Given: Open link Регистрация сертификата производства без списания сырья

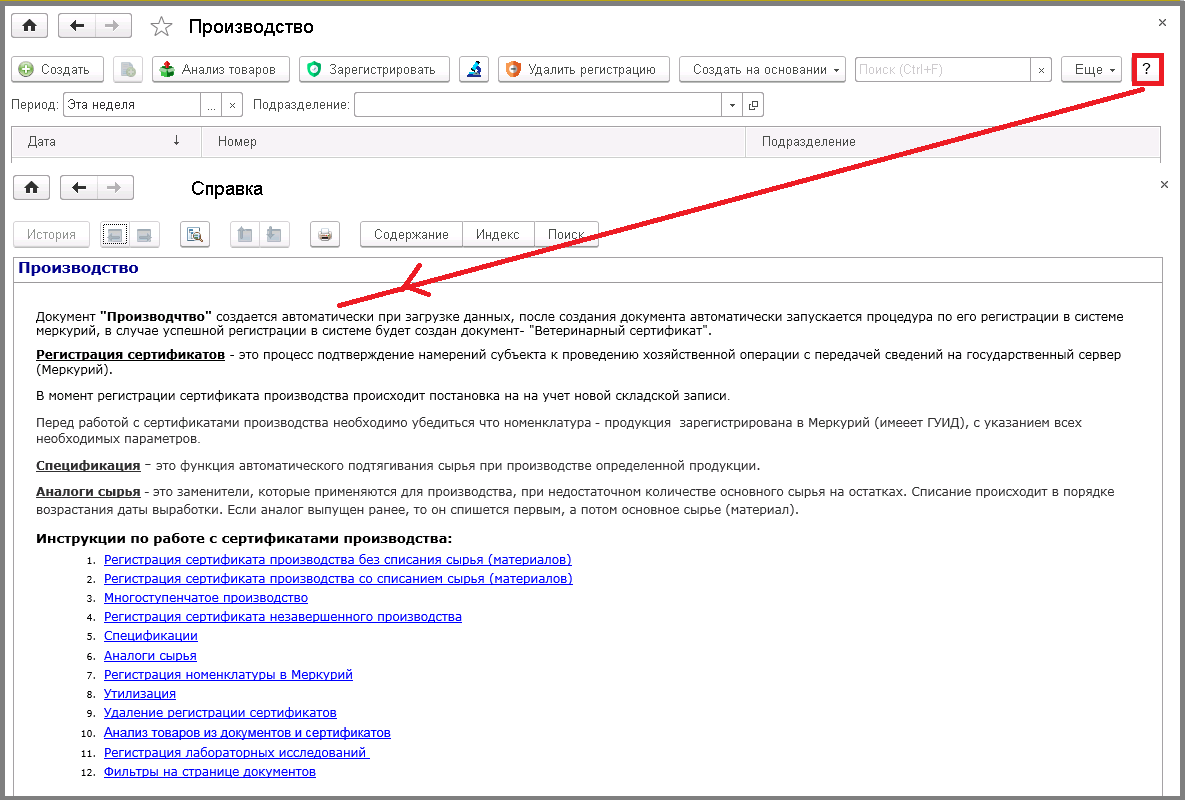Looking at the screenshot, I should click(x=338, y=560).
